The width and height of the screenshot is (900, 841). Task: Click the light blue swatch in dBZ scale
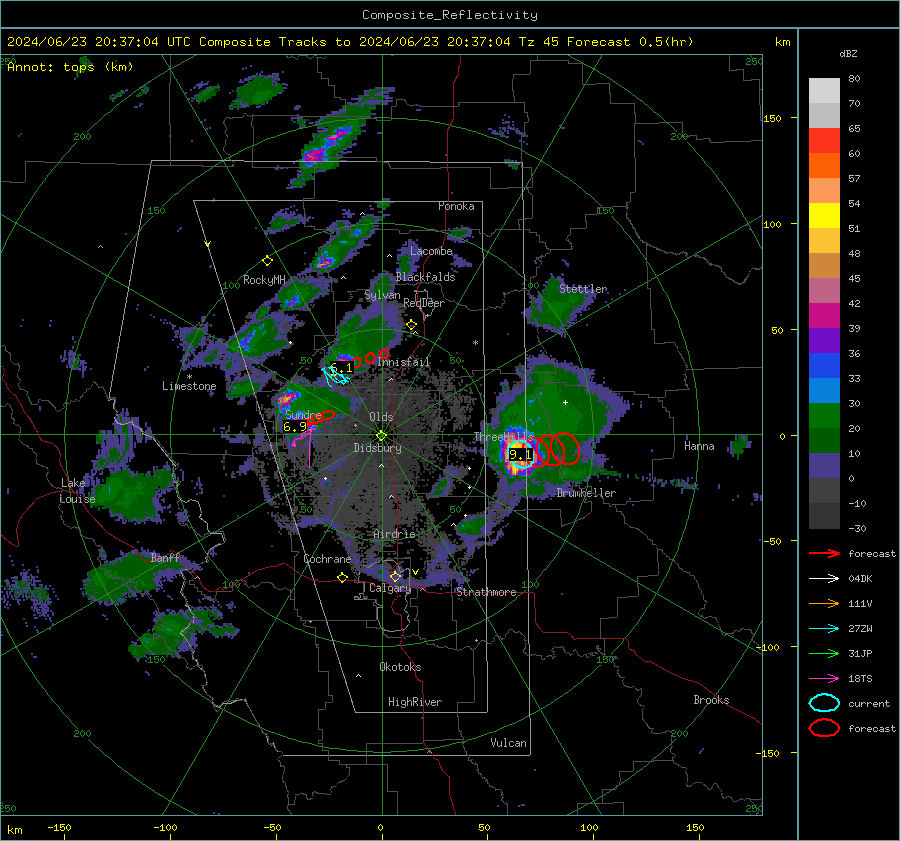[x=824, y=391]
